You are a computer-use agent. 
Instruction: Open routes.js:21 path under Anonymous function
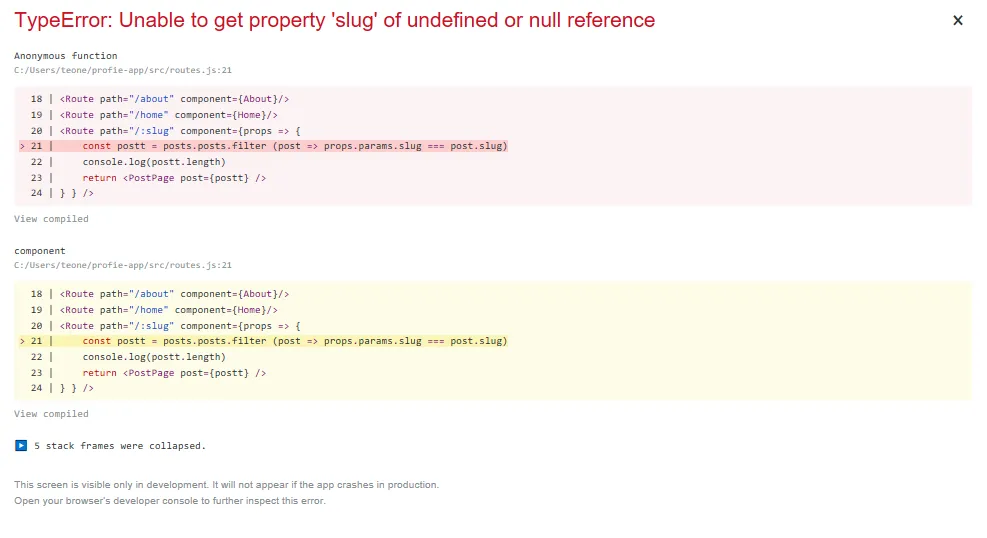coord(123,70)
